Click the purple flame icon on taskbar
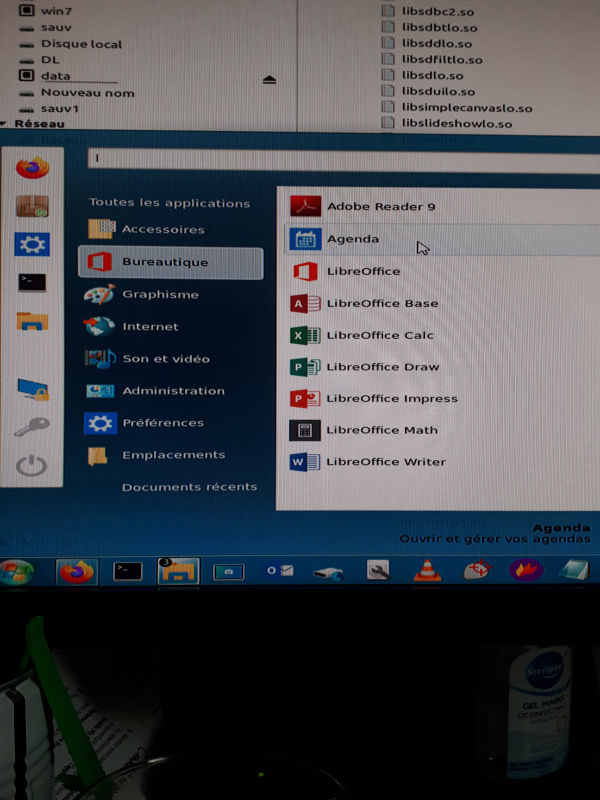 (526, 570)
